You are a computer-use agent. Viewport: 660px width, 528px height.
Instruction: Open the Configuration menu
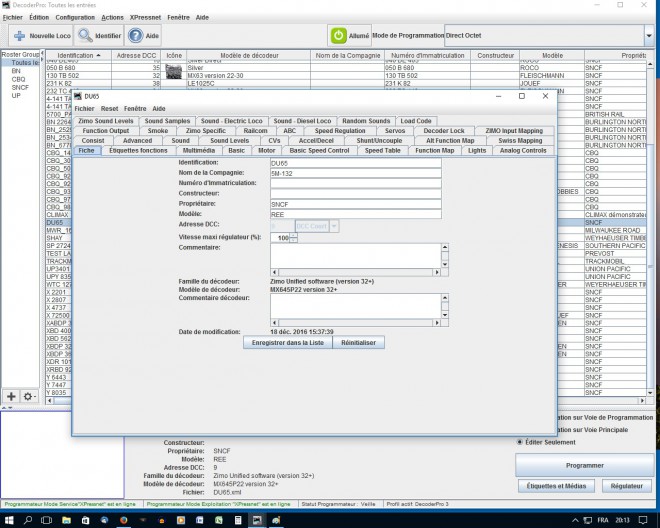click(x=75, y=18)
